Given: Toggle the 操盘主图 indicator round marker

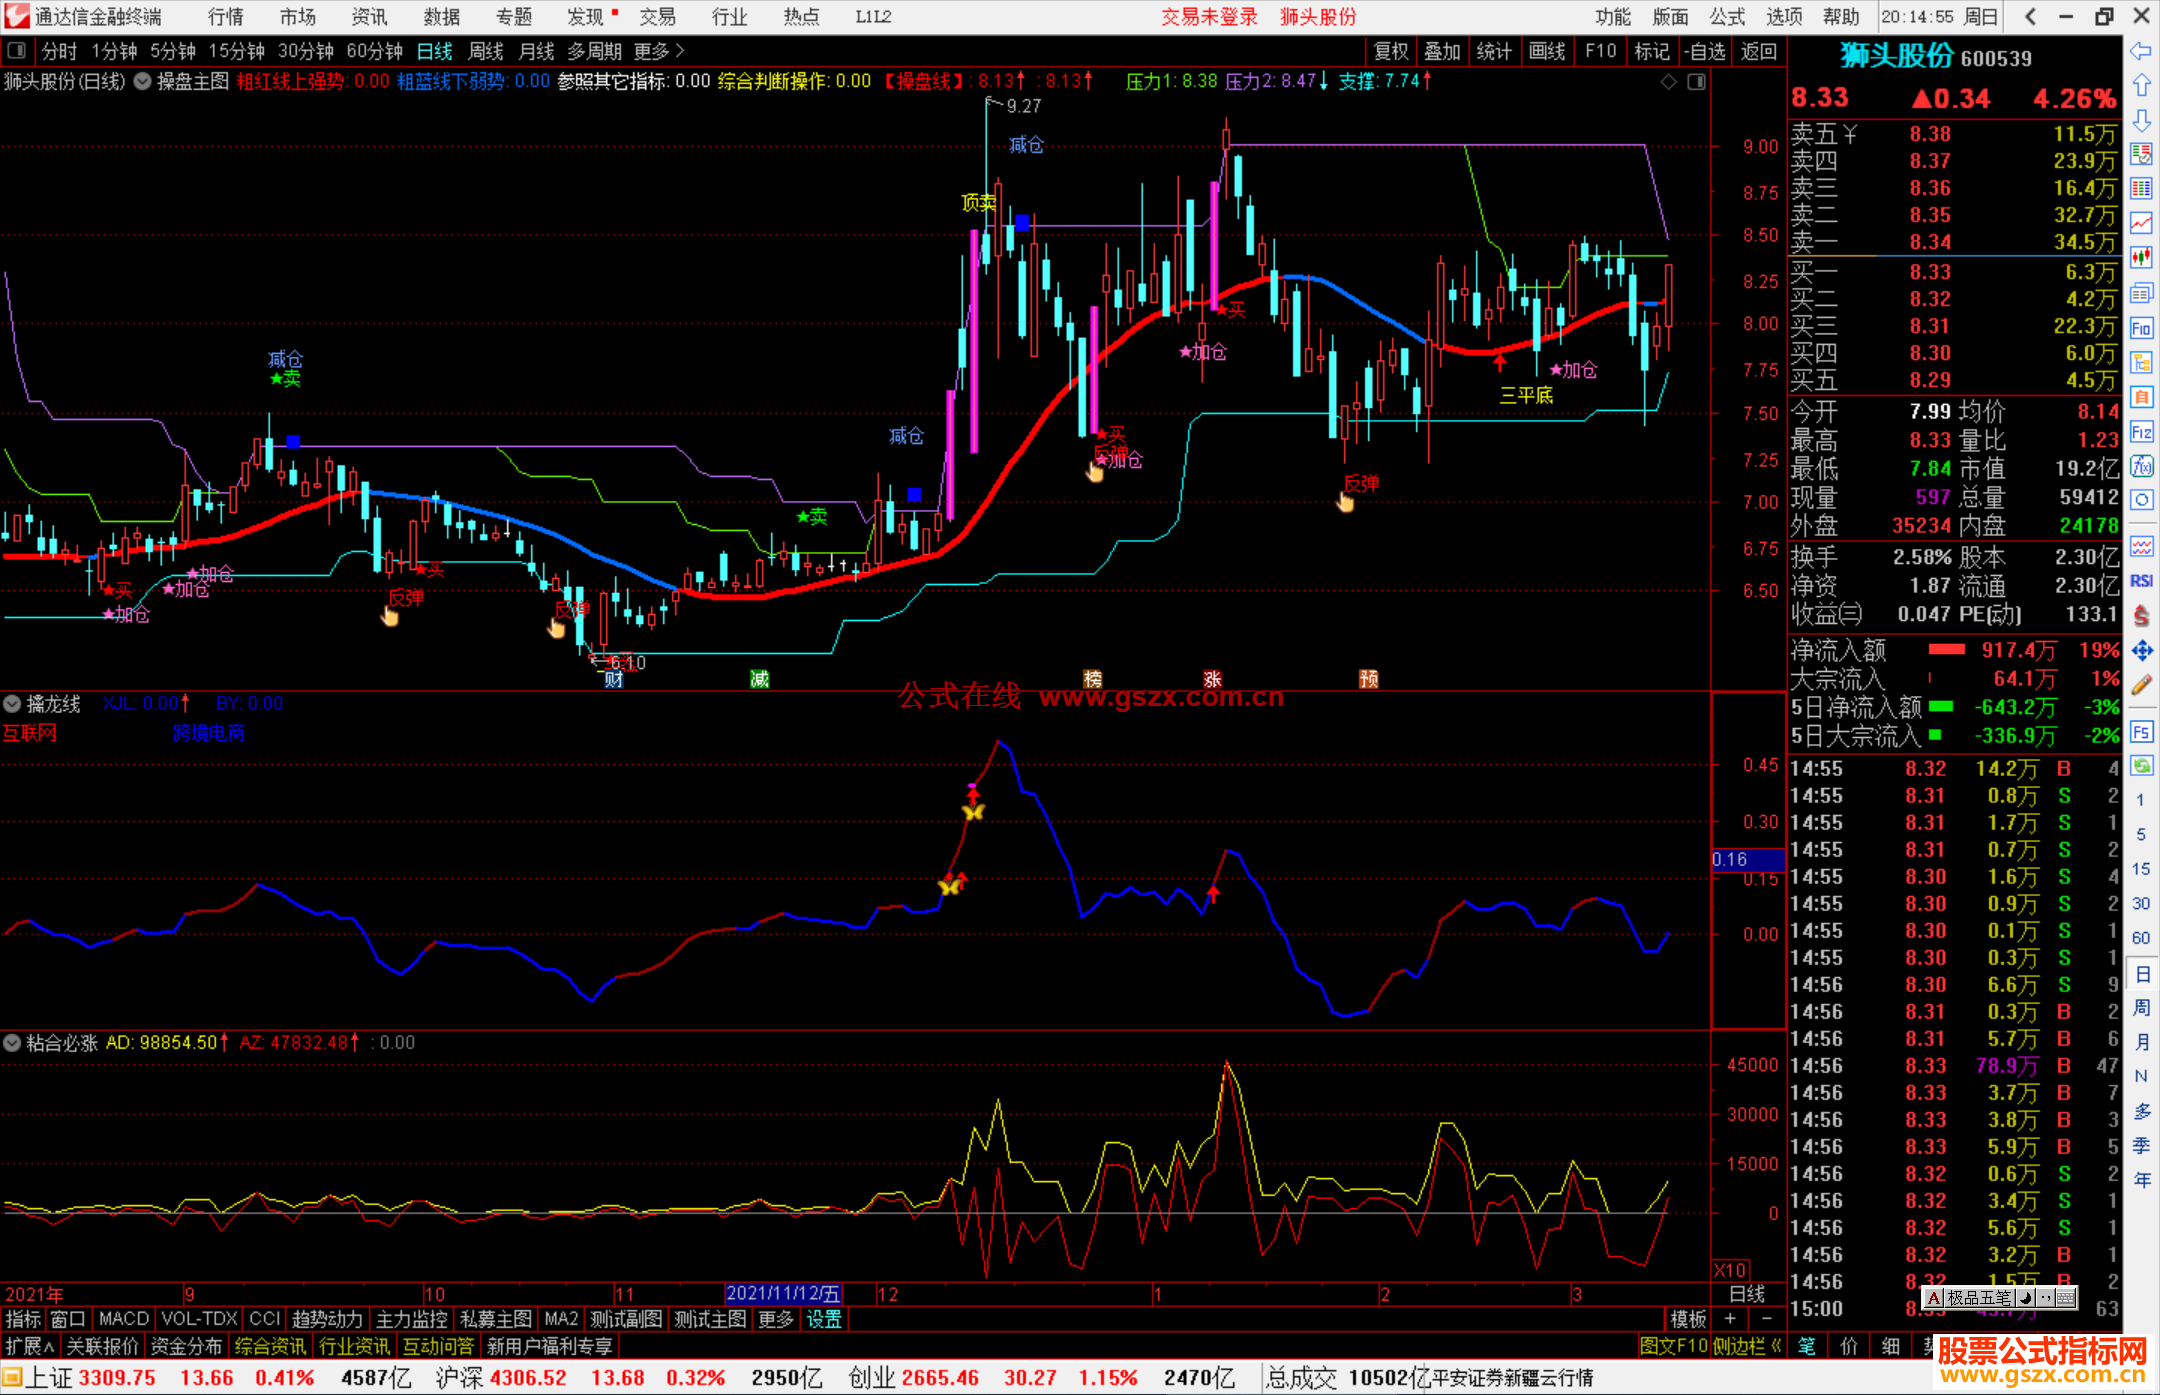Looking at the screenshot, I should coord(142,82).
